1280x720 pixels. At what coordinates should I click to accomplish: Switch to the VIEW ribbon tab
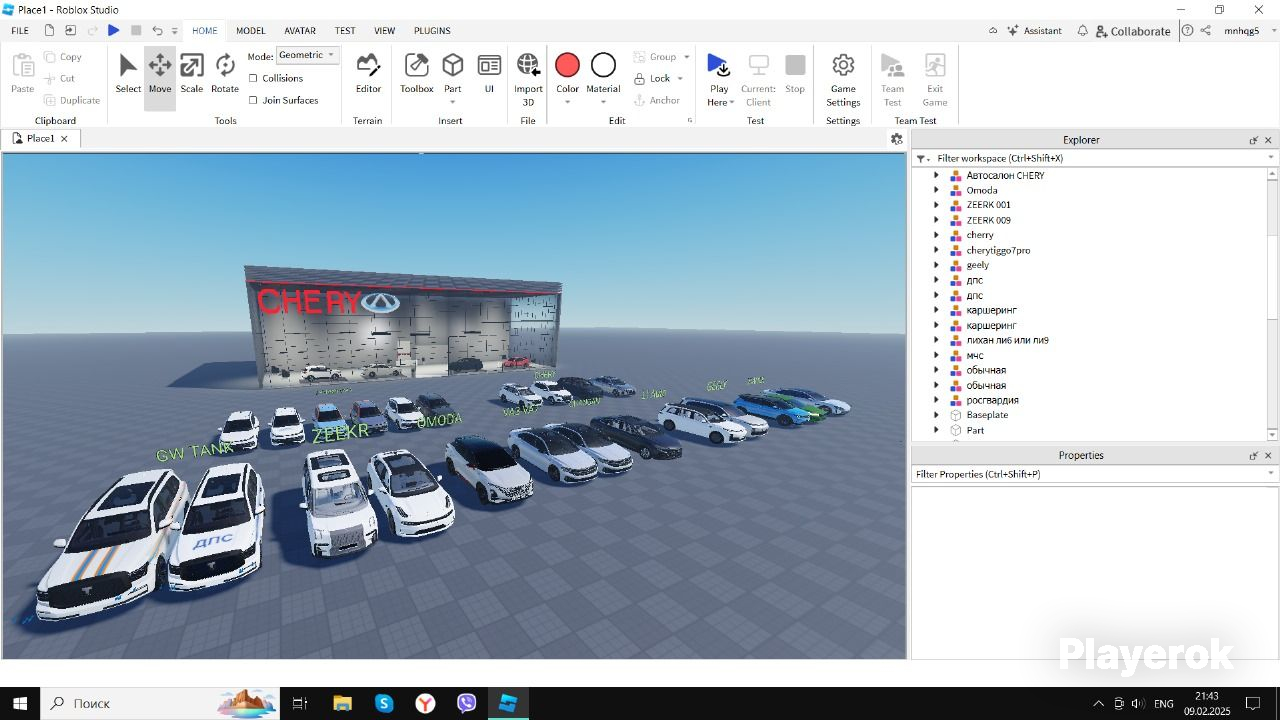click(384, 31)
